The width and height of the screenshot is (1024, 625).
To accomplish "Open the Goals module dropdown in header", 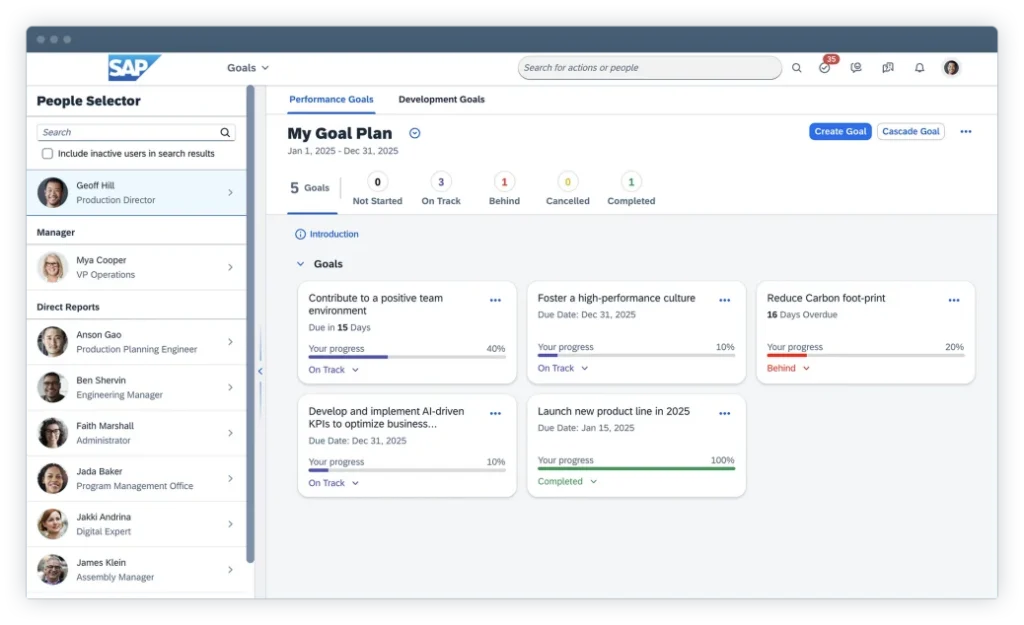I will pos(248,68).
